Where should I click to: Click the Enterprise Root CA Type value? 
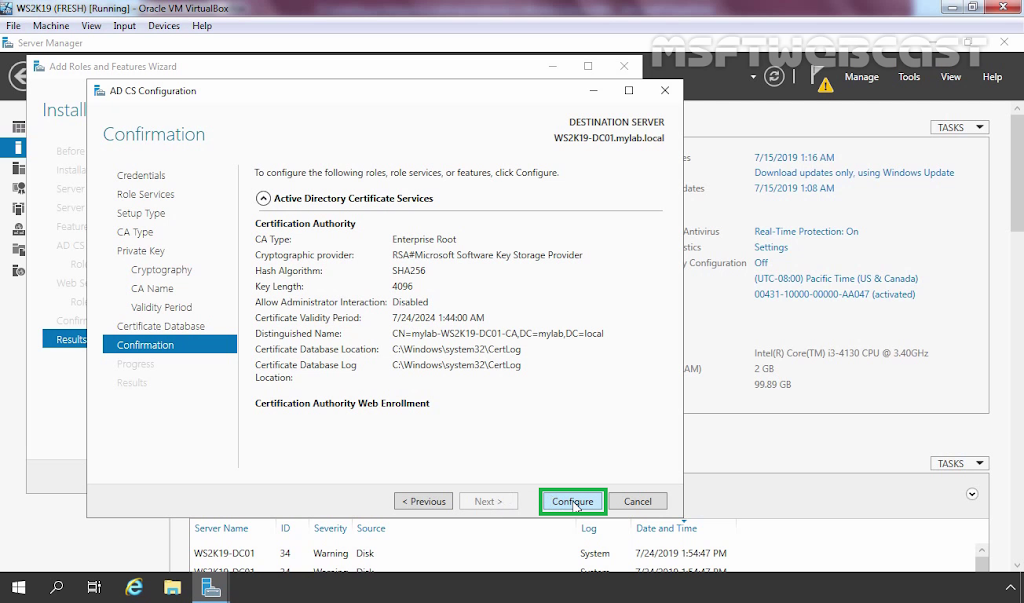pyautogui.click(x=424, y=239)
